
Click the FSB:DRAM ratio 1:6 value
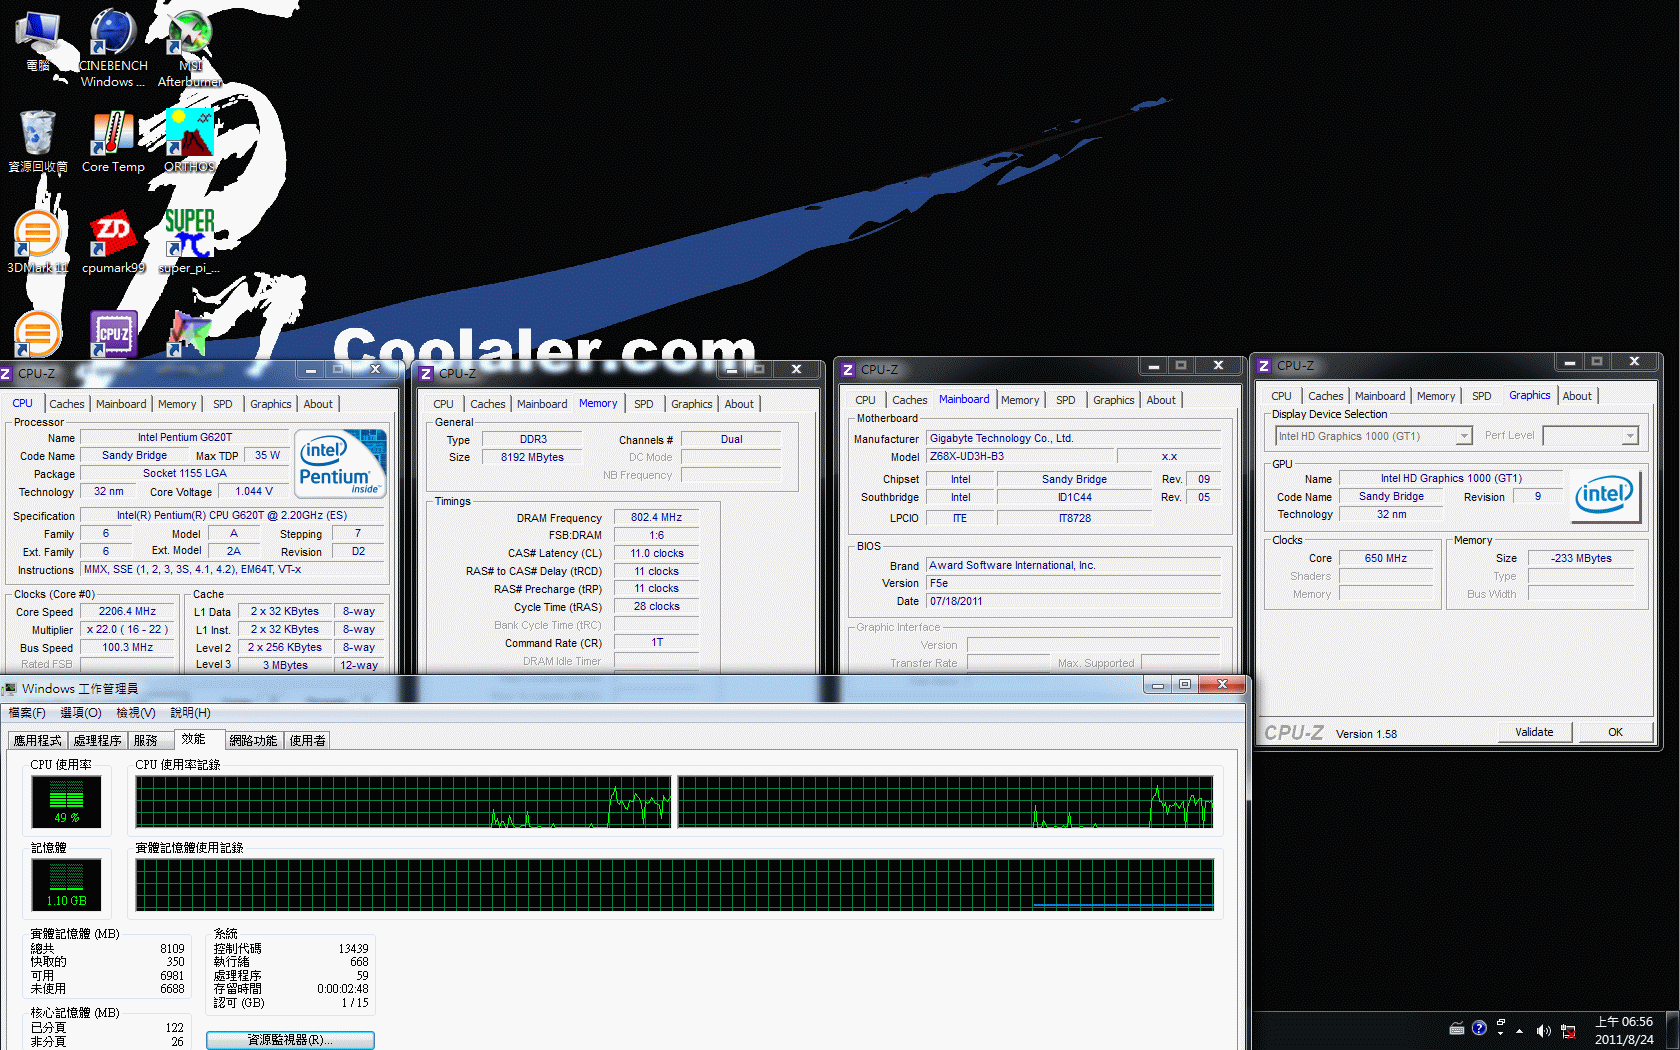click(x=656, y=535)
